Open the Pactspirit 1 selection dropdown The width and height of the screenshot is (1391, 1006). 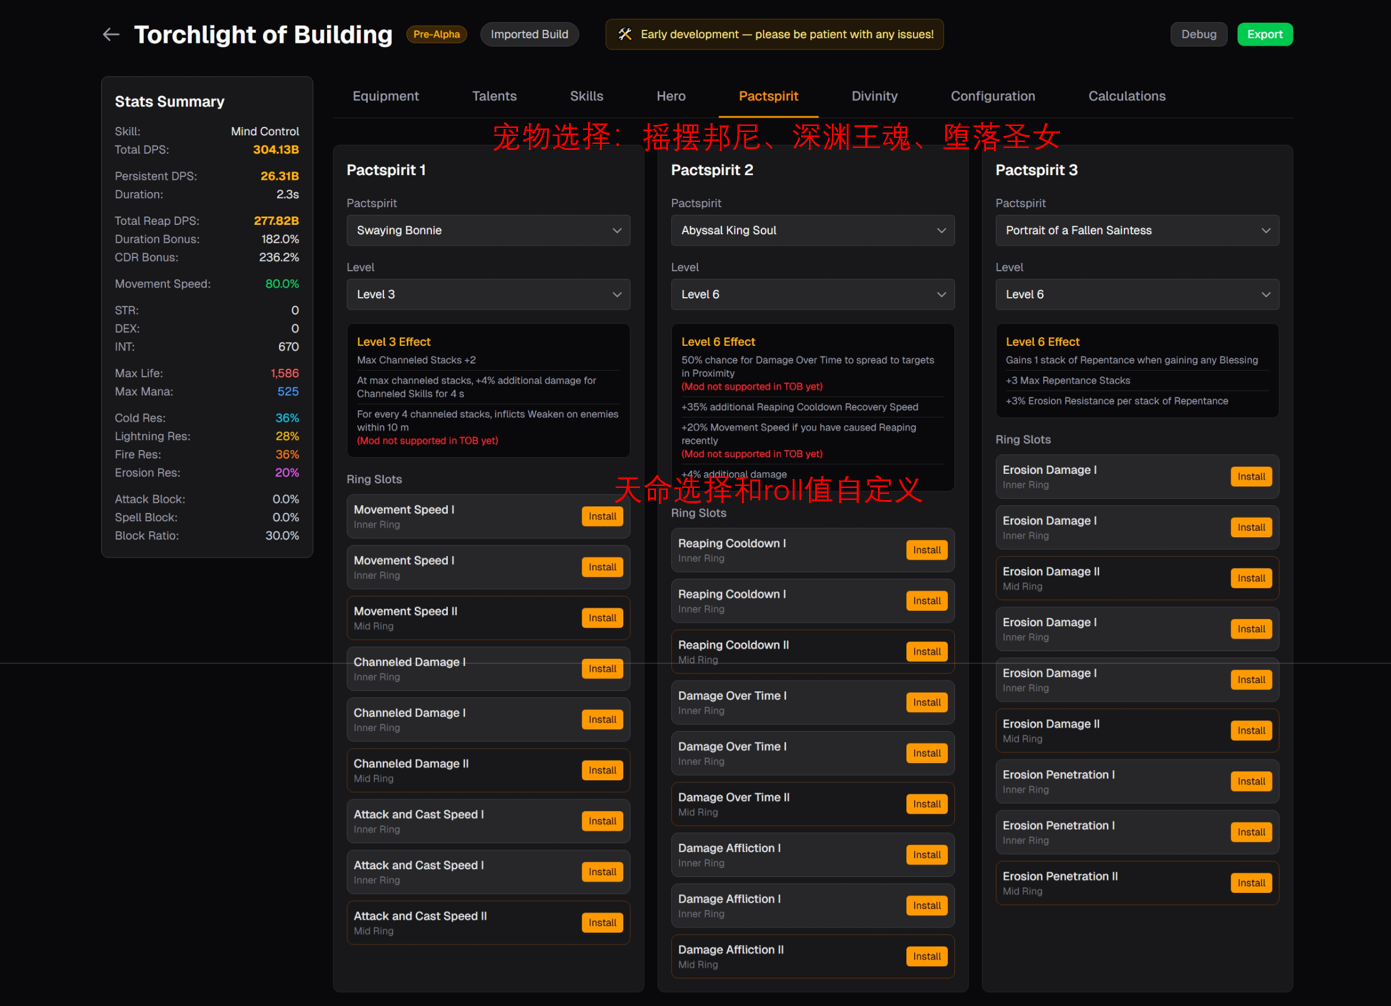tap(488, 230)
